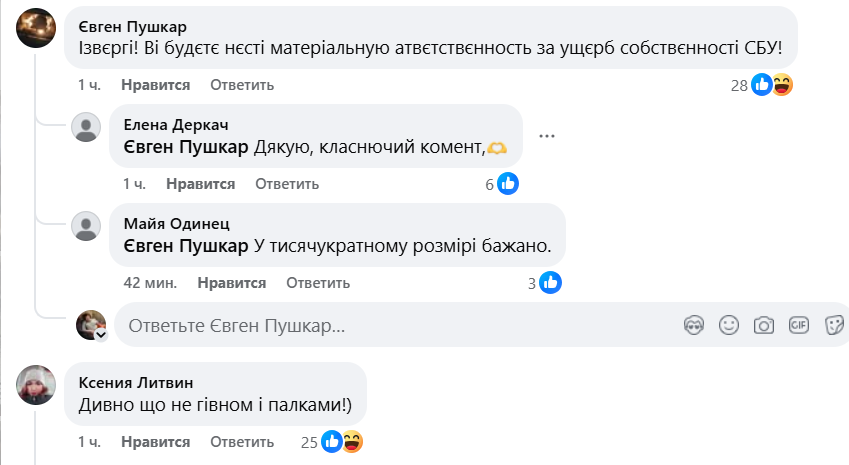Switch commenting profile via avatar dropdown arrow
This screenshot has height=465, width=849.
(100, 335)
